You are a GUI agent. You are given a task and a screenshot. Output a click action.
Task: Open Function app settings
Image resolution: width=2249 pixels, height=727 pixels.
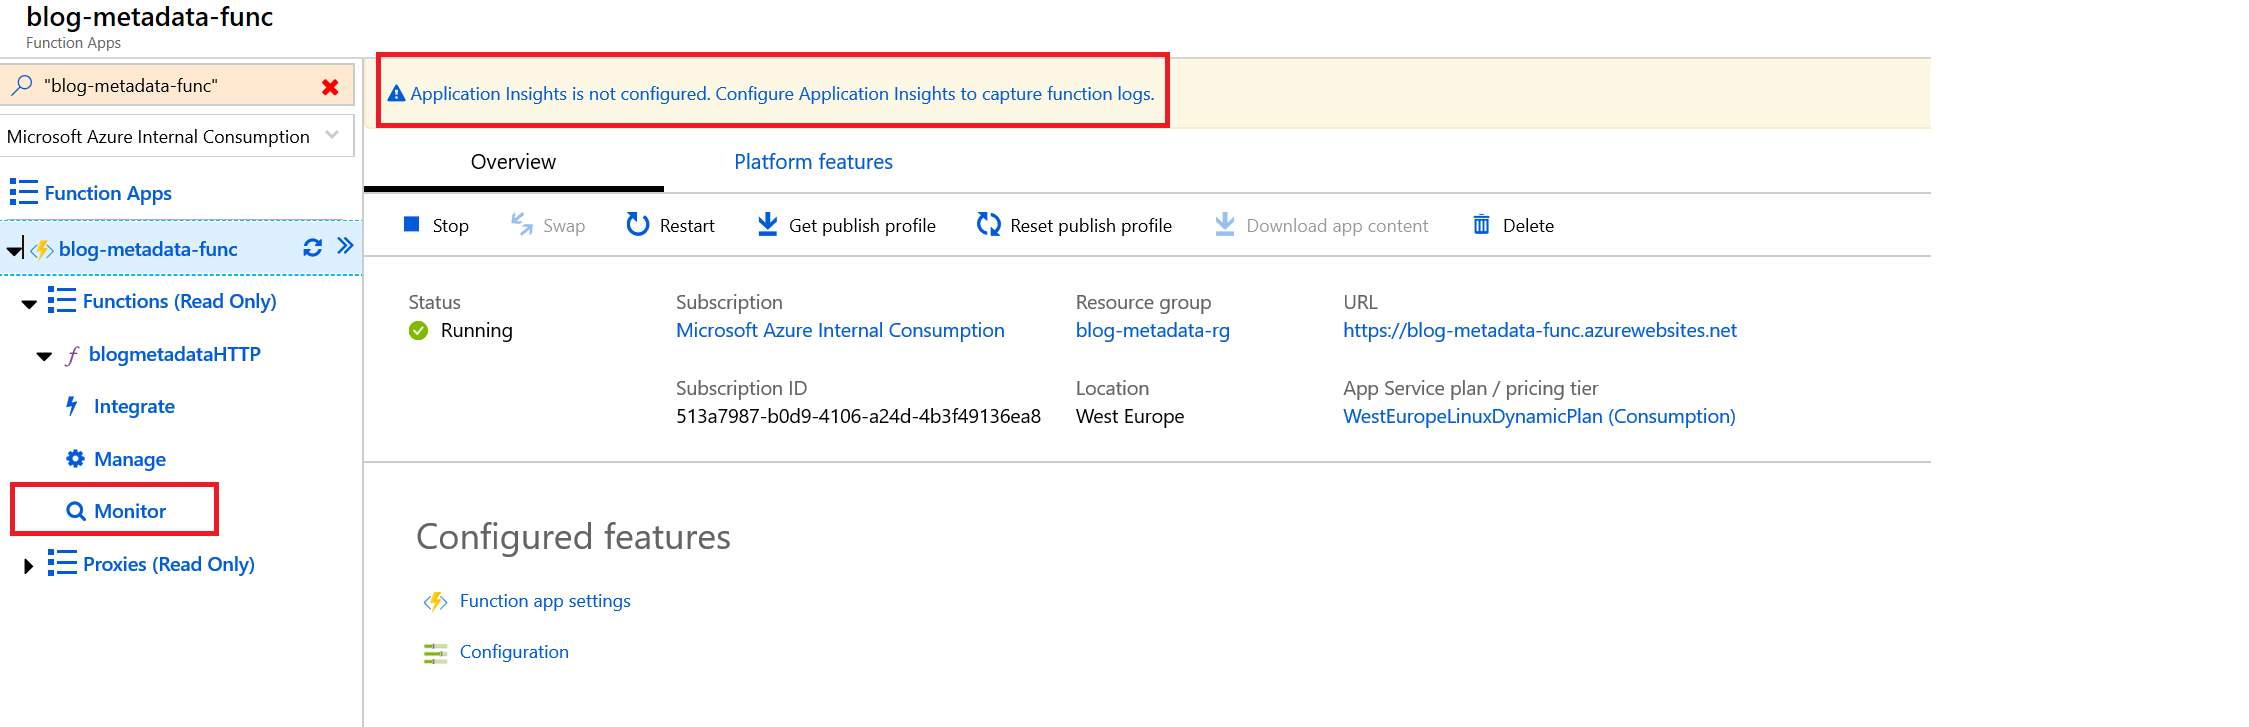pos(544,601)
